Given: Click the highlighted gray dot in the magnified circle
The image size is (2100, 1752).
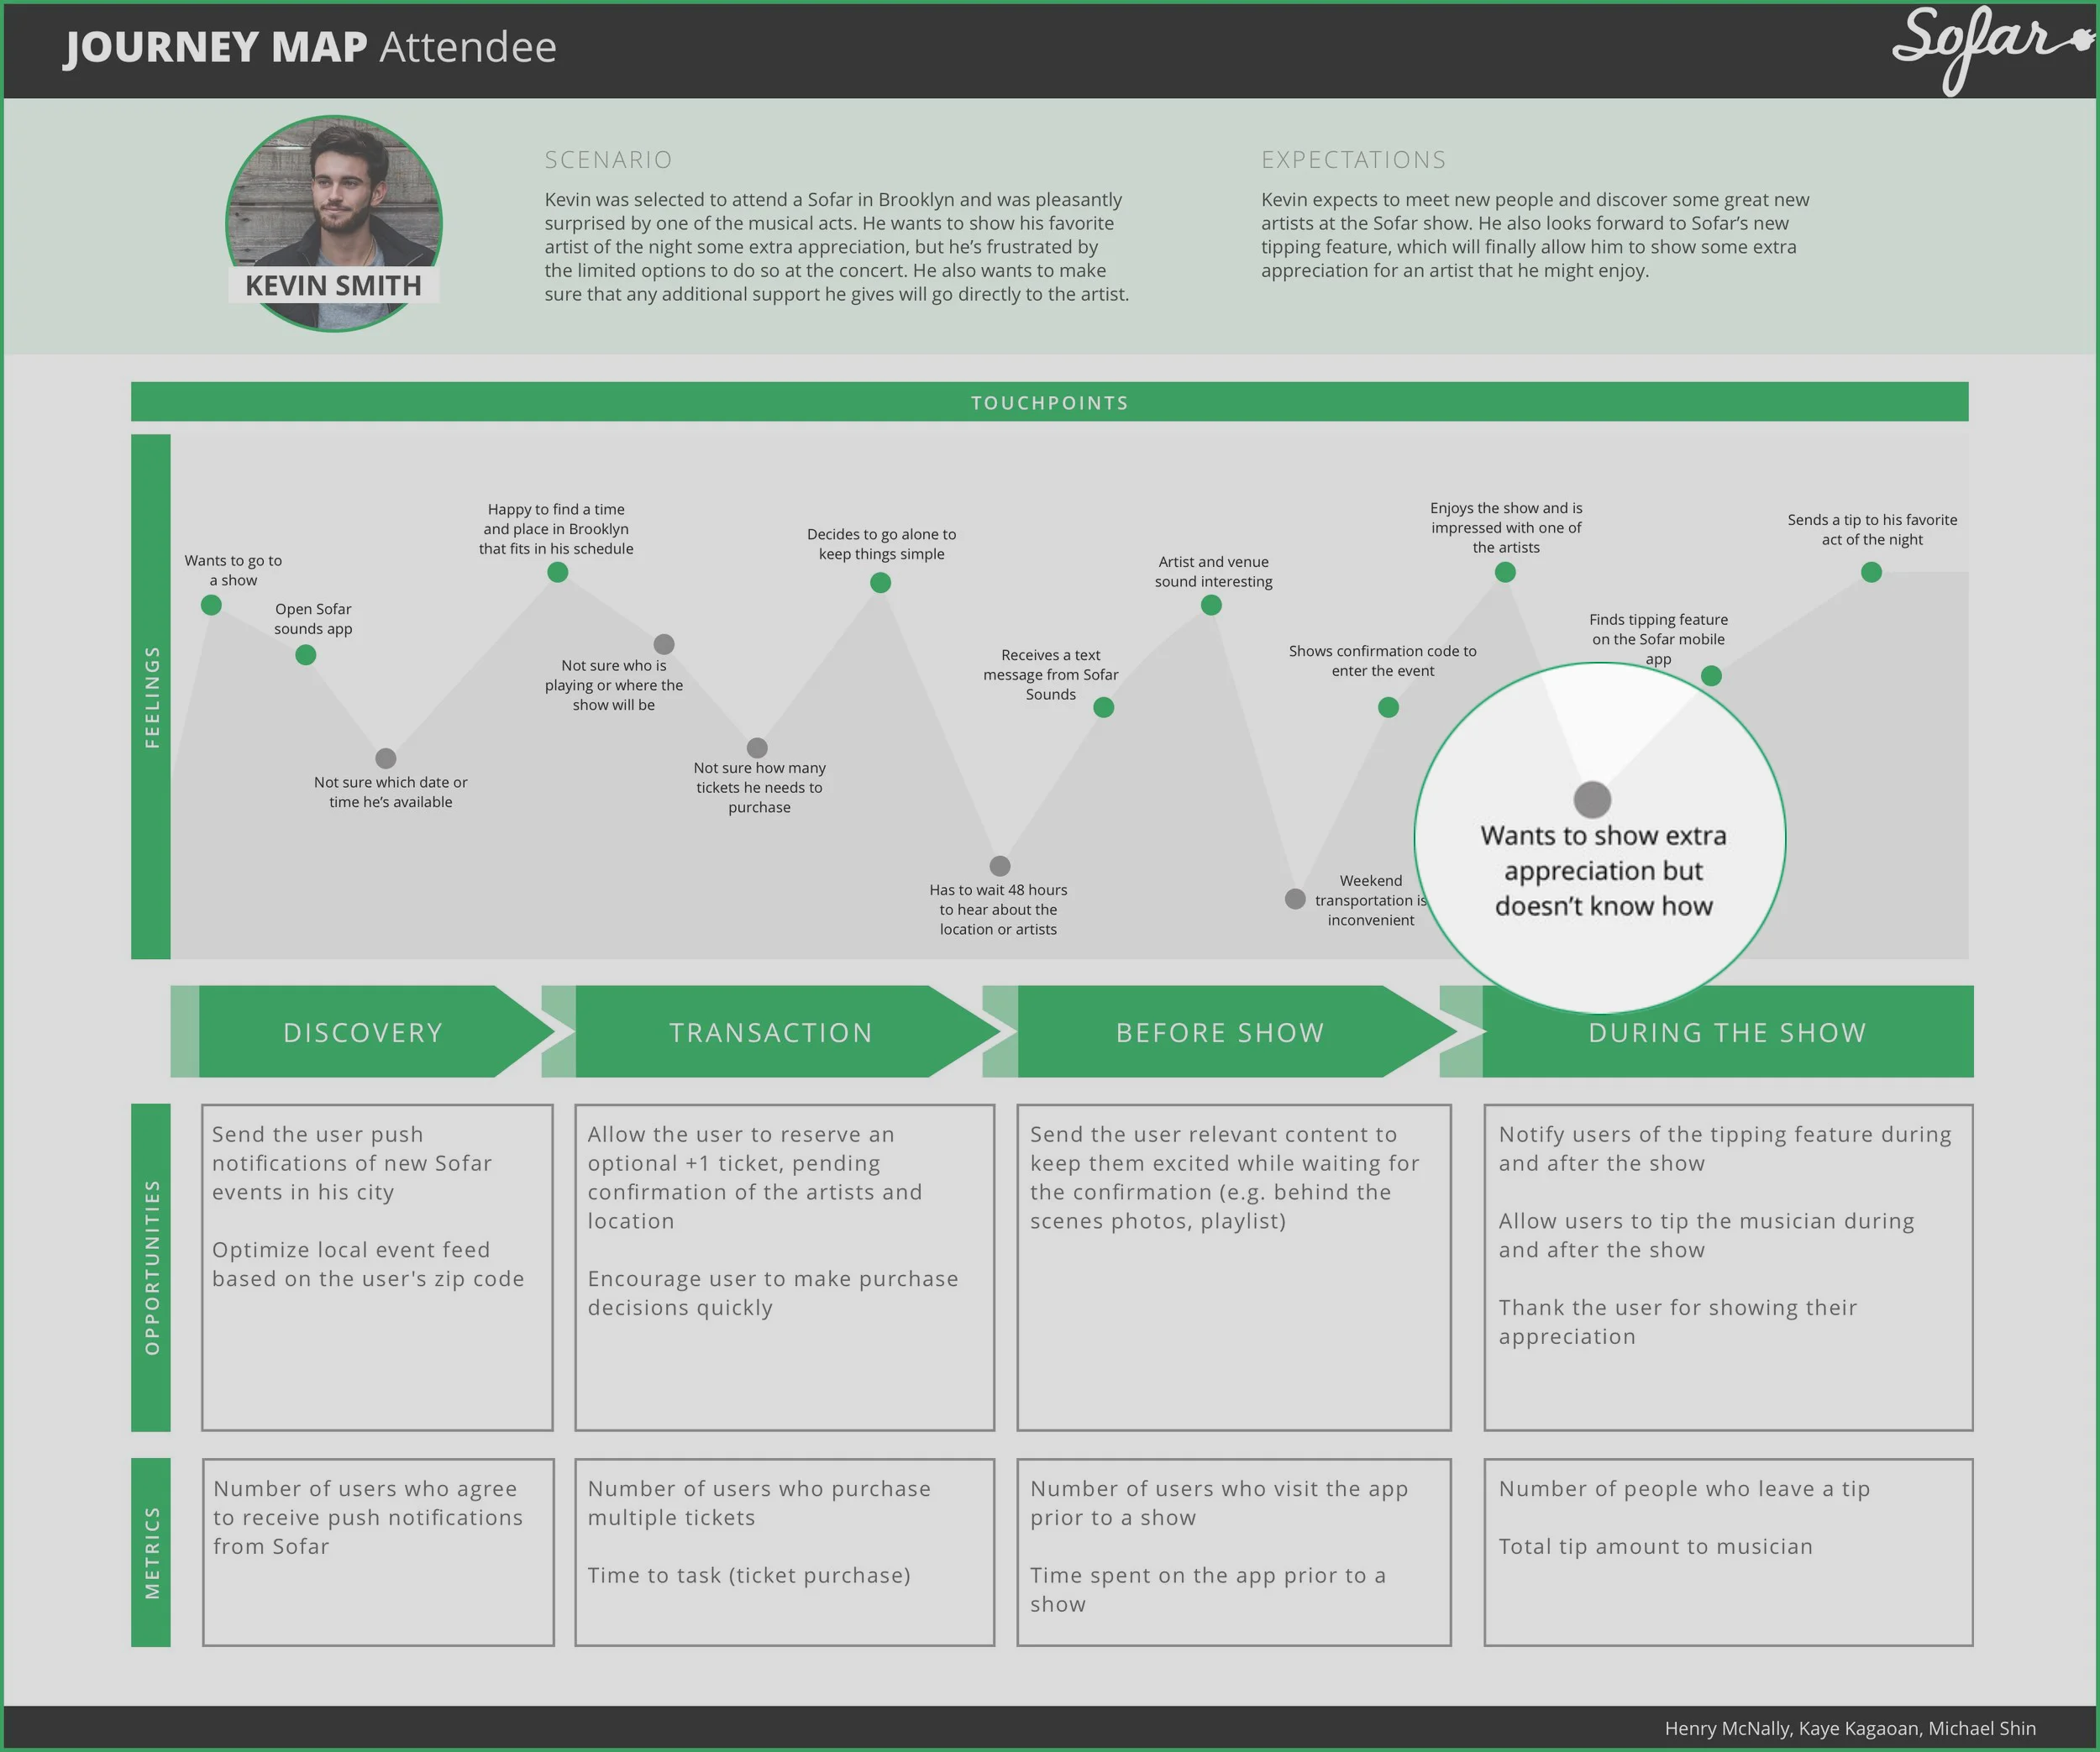Looking at the screenshot, I should pyautogui.click(x=1593, y=799).
